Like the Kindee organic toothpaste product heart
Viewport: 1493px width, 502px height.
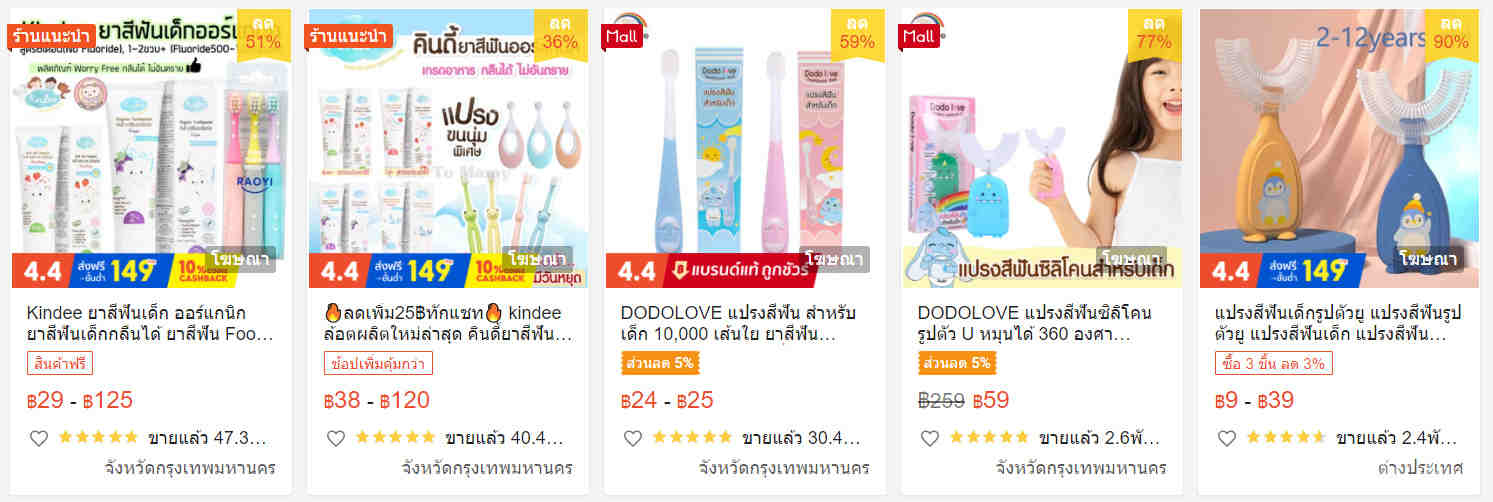(39, 438)
